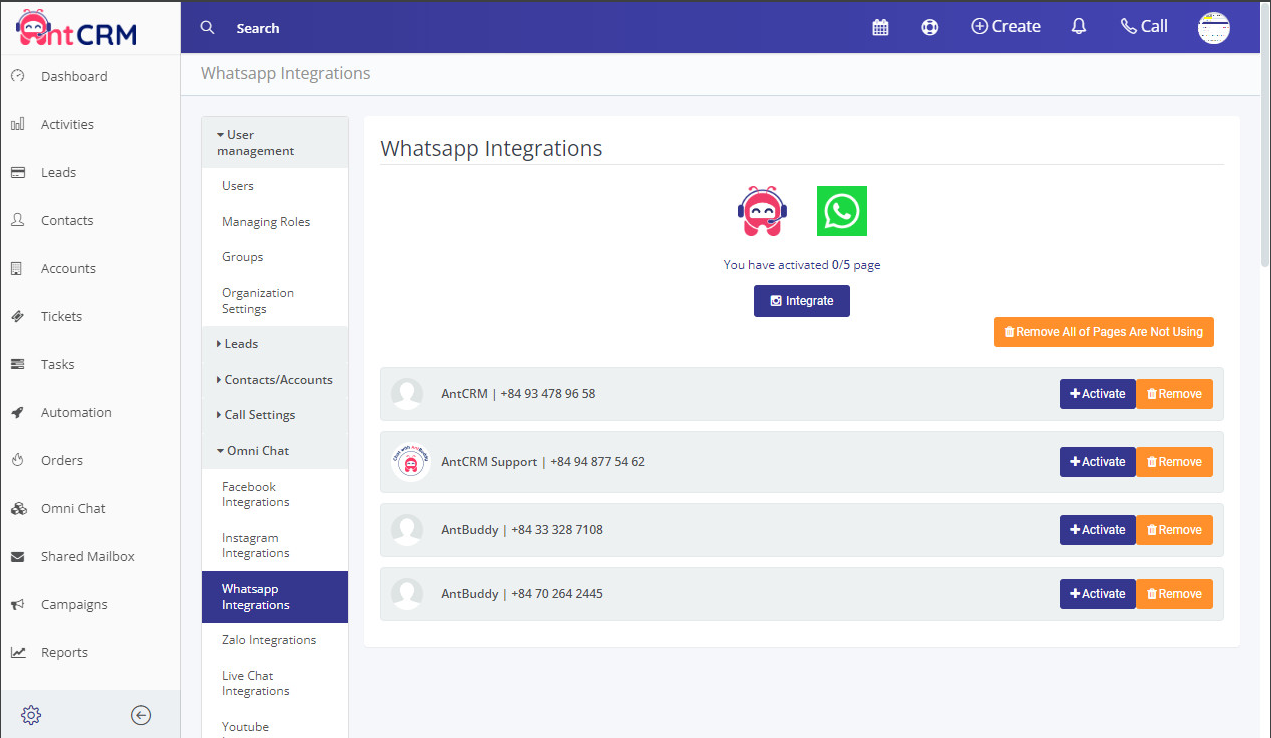Screen dimensions: 1271x738
Task: Click the Omni Chat icon in sidebar
Action: [x=18, y=508]
